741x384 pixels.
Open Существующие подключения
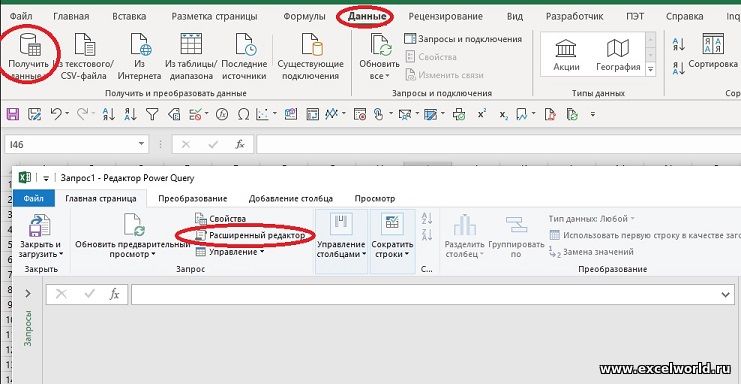click(310, 57)
